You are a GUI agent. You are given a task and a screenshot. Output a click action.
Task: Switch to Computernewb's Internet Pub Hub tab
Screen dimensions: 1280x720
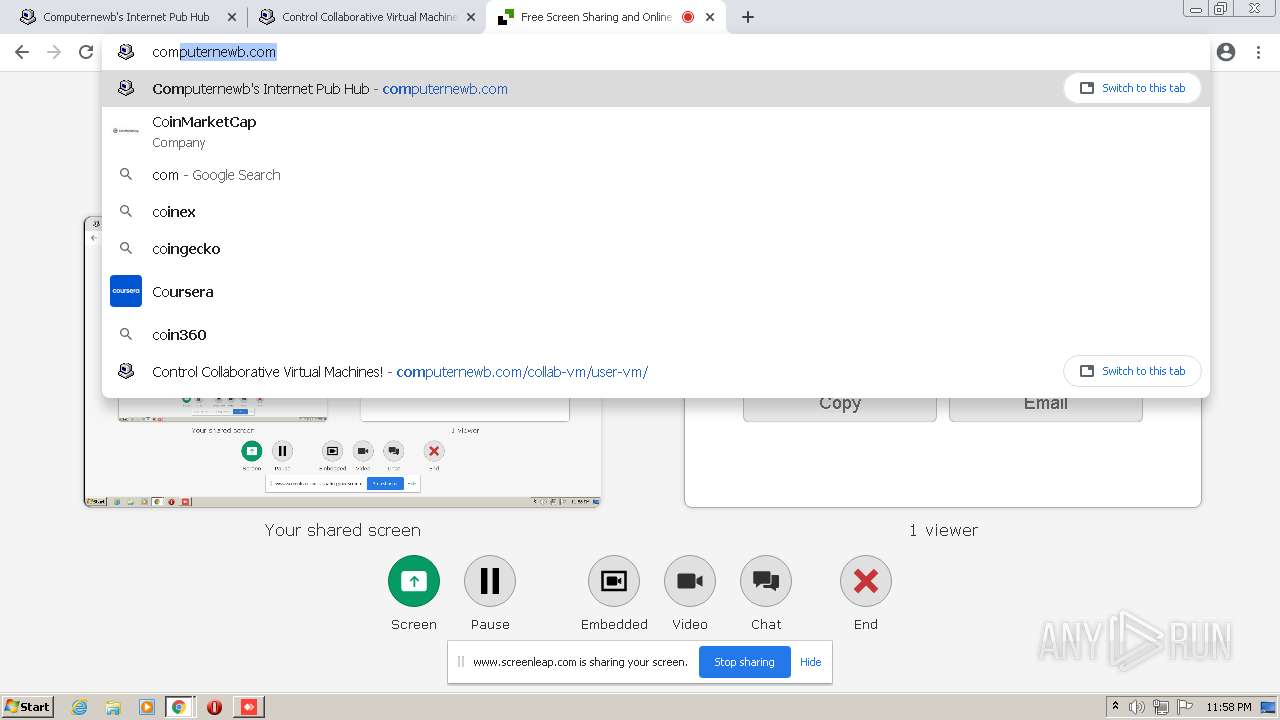tap(126, 17)
